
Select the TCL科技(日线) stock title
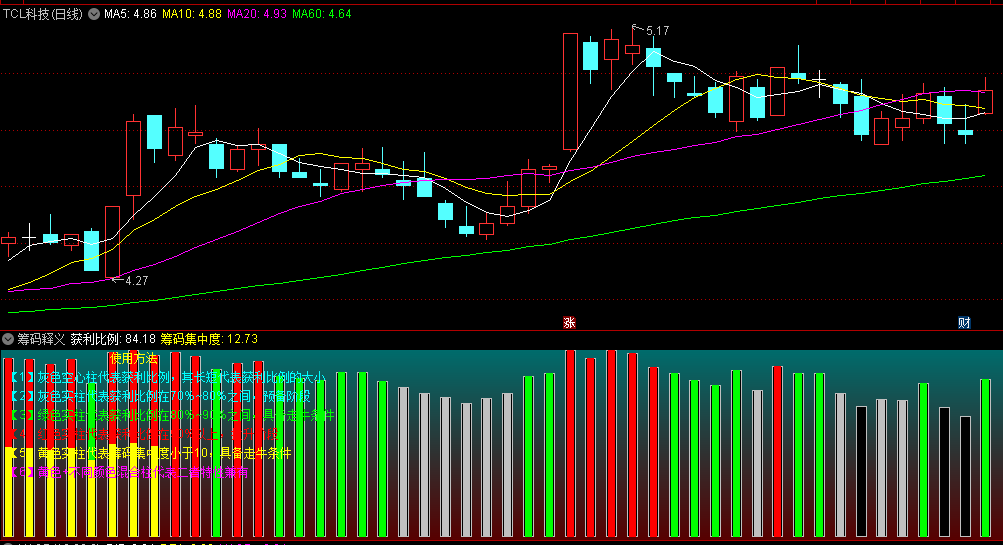tap(43, 14)
